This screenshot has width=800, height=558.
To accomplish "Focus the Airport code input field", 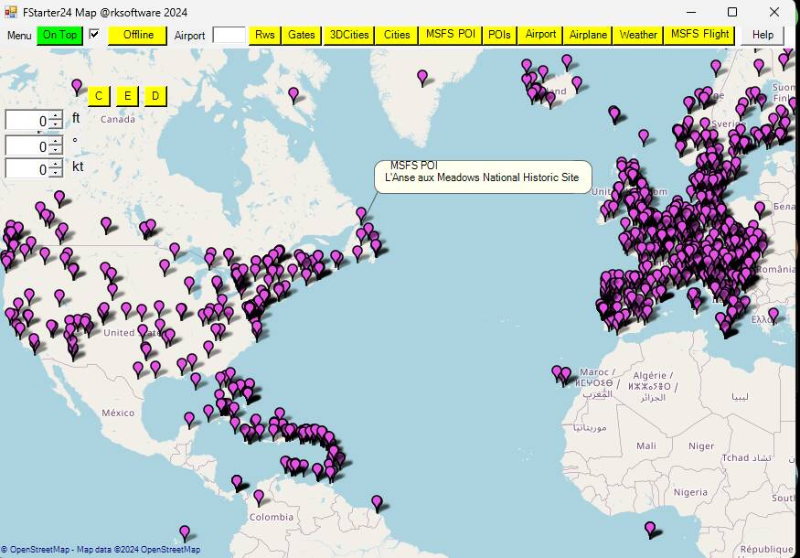I will [x=229, y=35].
